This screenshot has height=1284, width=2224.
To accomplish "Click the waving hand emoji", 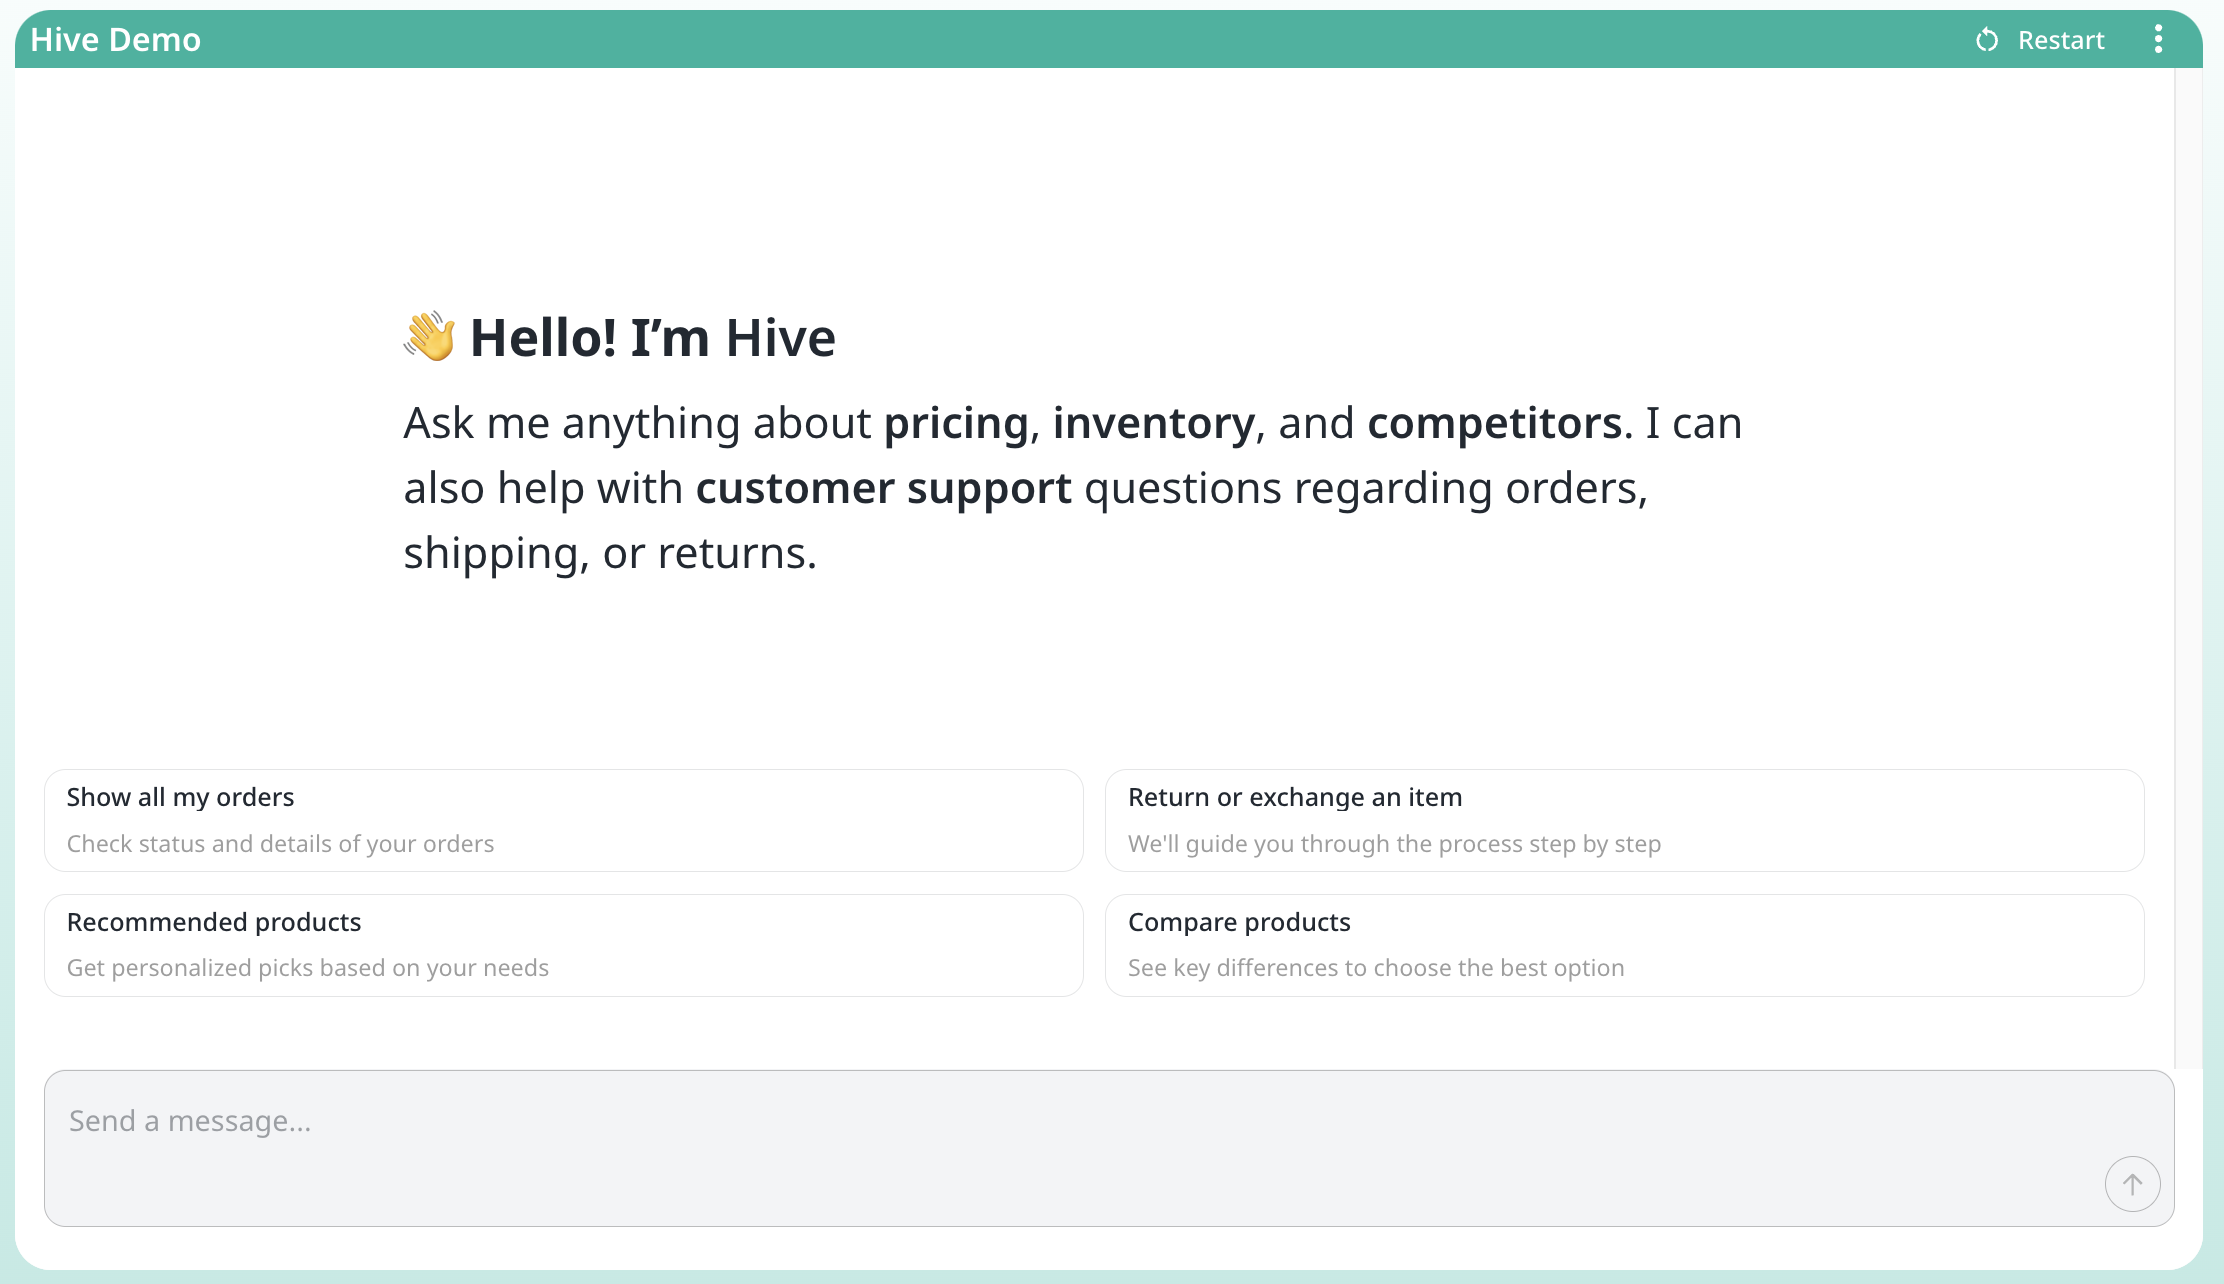I will [x=430, y=337].
